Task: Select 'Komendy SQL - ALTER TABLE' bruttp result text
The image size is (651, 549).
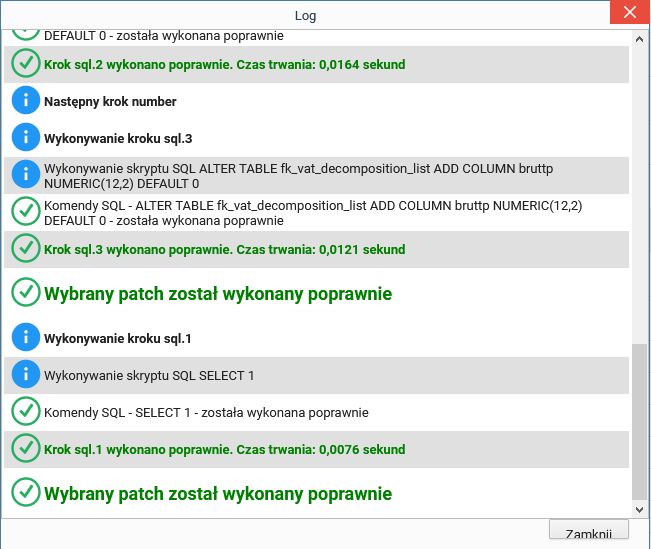Action: (313, 213)
